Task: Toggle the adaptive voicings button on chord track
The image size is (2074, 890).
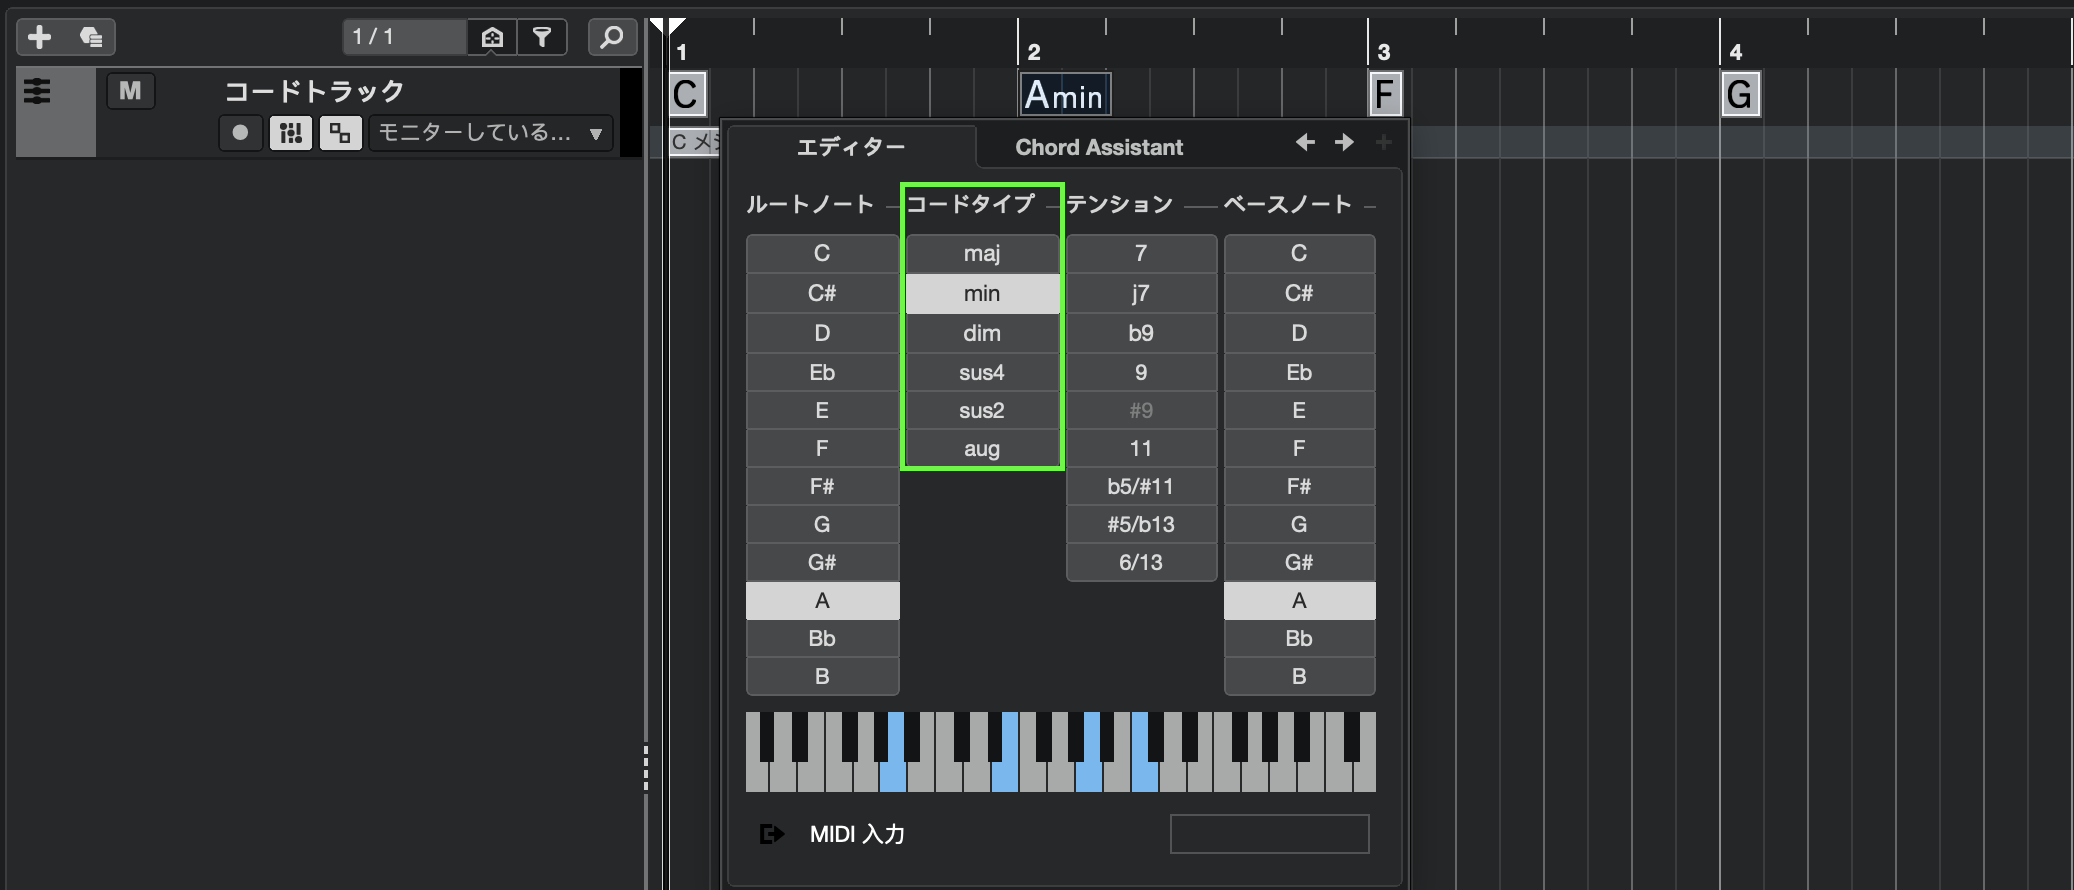Action: (291, 133)
